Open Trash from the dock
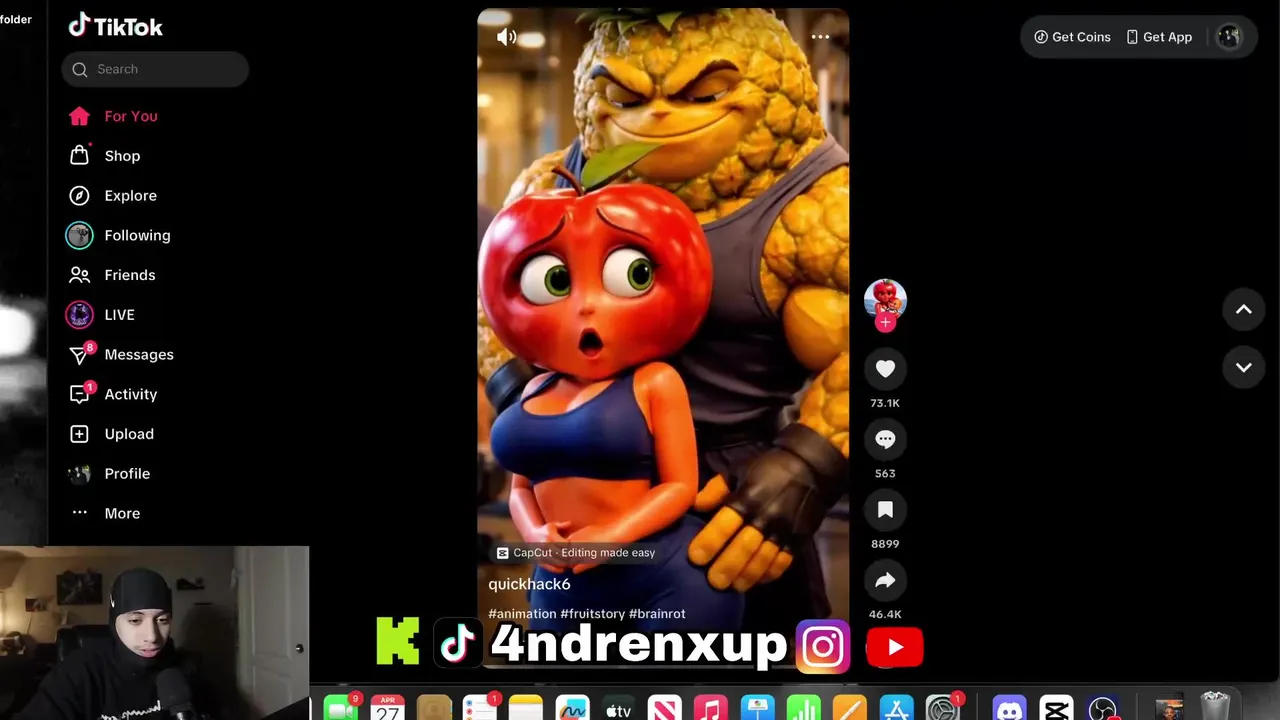Viewport: 1280px width, 720px height. pyautogui.click(x=1215, y=706)
